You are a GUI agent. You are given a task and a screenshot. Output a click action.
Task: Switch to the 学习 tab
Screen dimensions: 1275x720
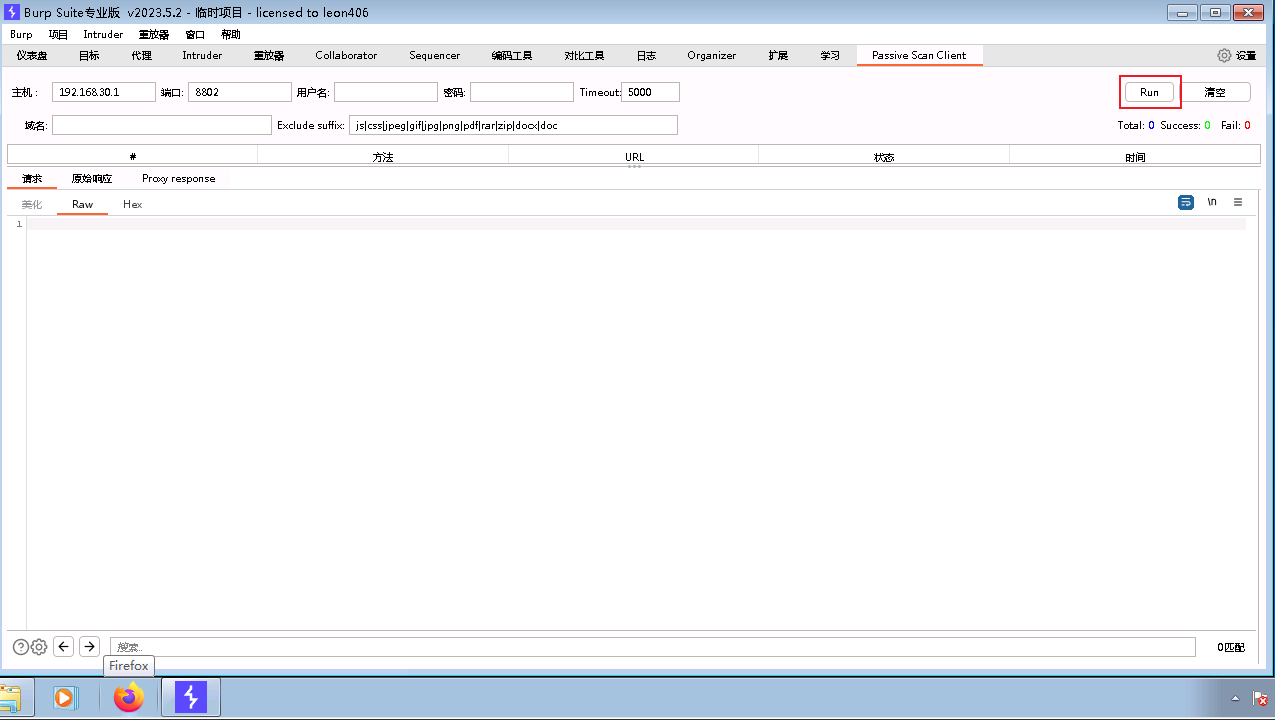click(830, 56)
